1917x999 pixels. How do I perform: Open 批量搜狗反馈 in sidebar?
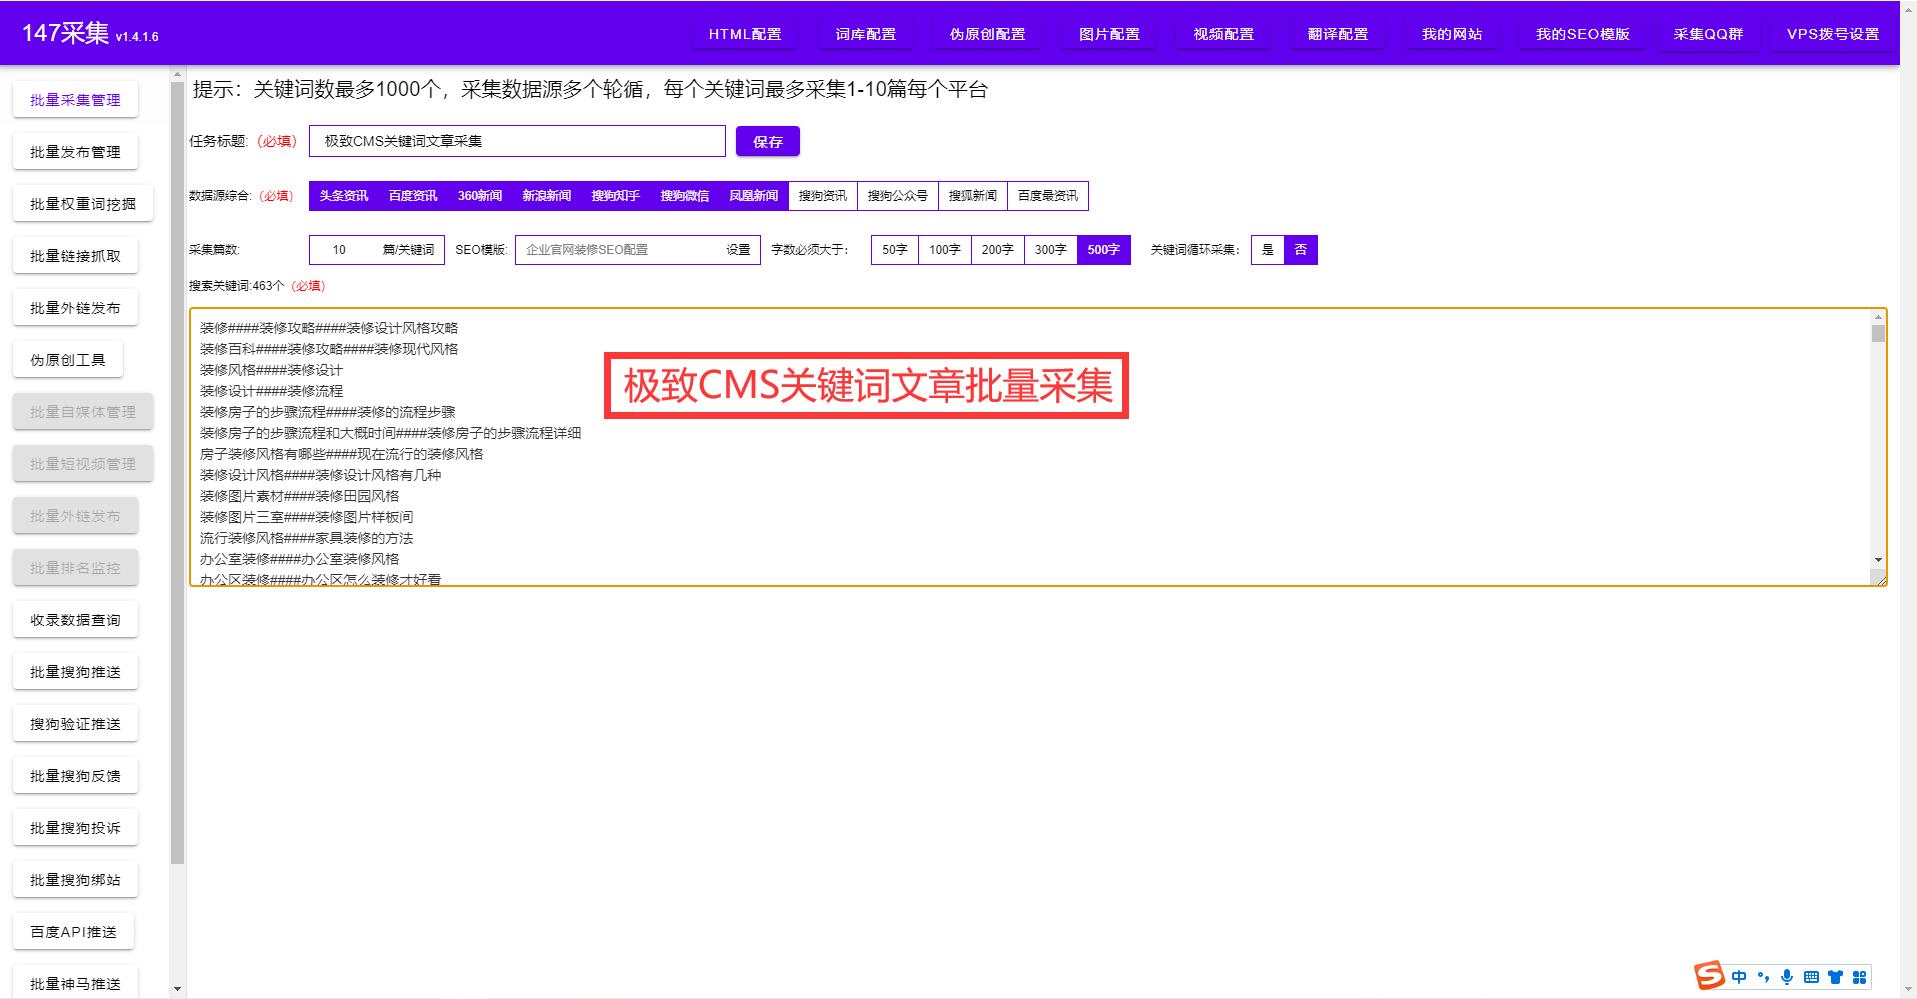point(75,776)
